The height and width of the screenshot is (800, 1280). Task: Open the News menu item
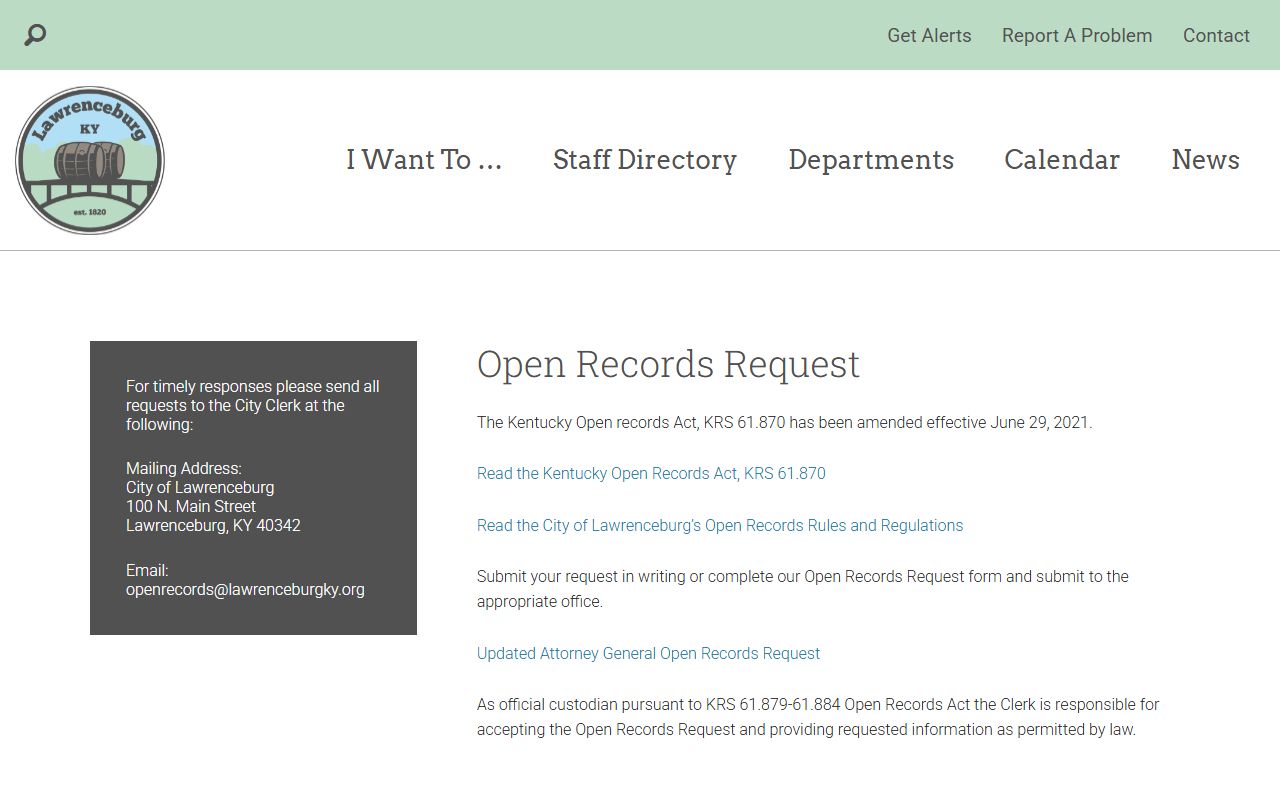point(1205,160)
